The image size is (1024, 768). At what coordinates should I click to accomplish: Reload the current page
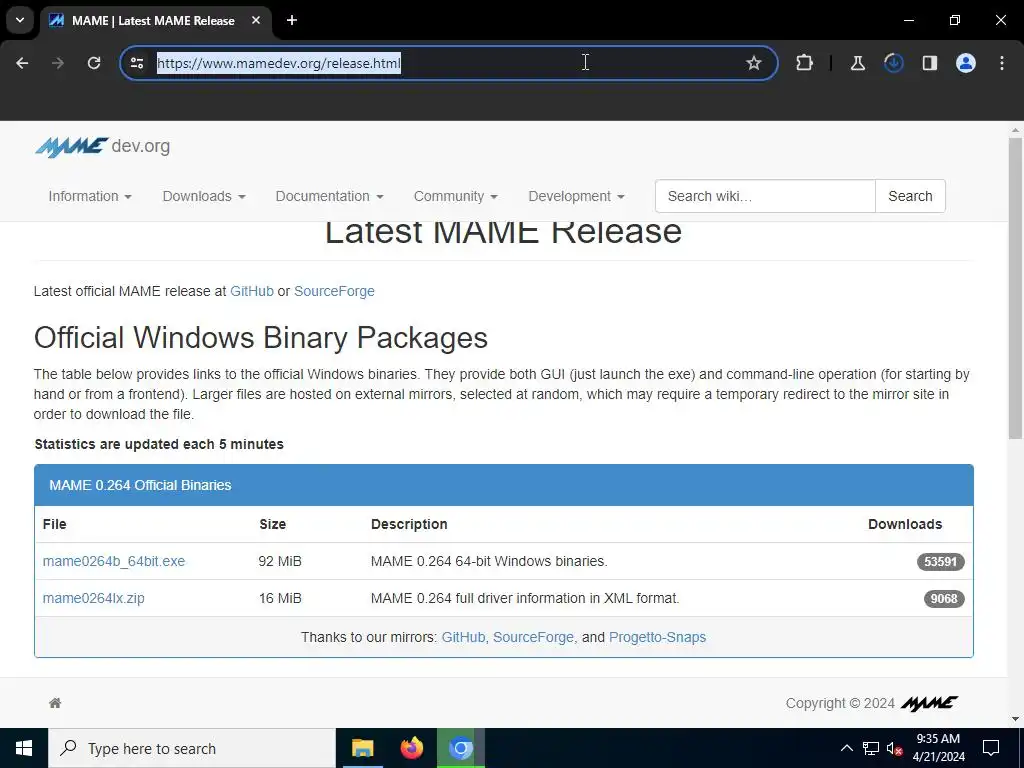[x=94, y=63]
